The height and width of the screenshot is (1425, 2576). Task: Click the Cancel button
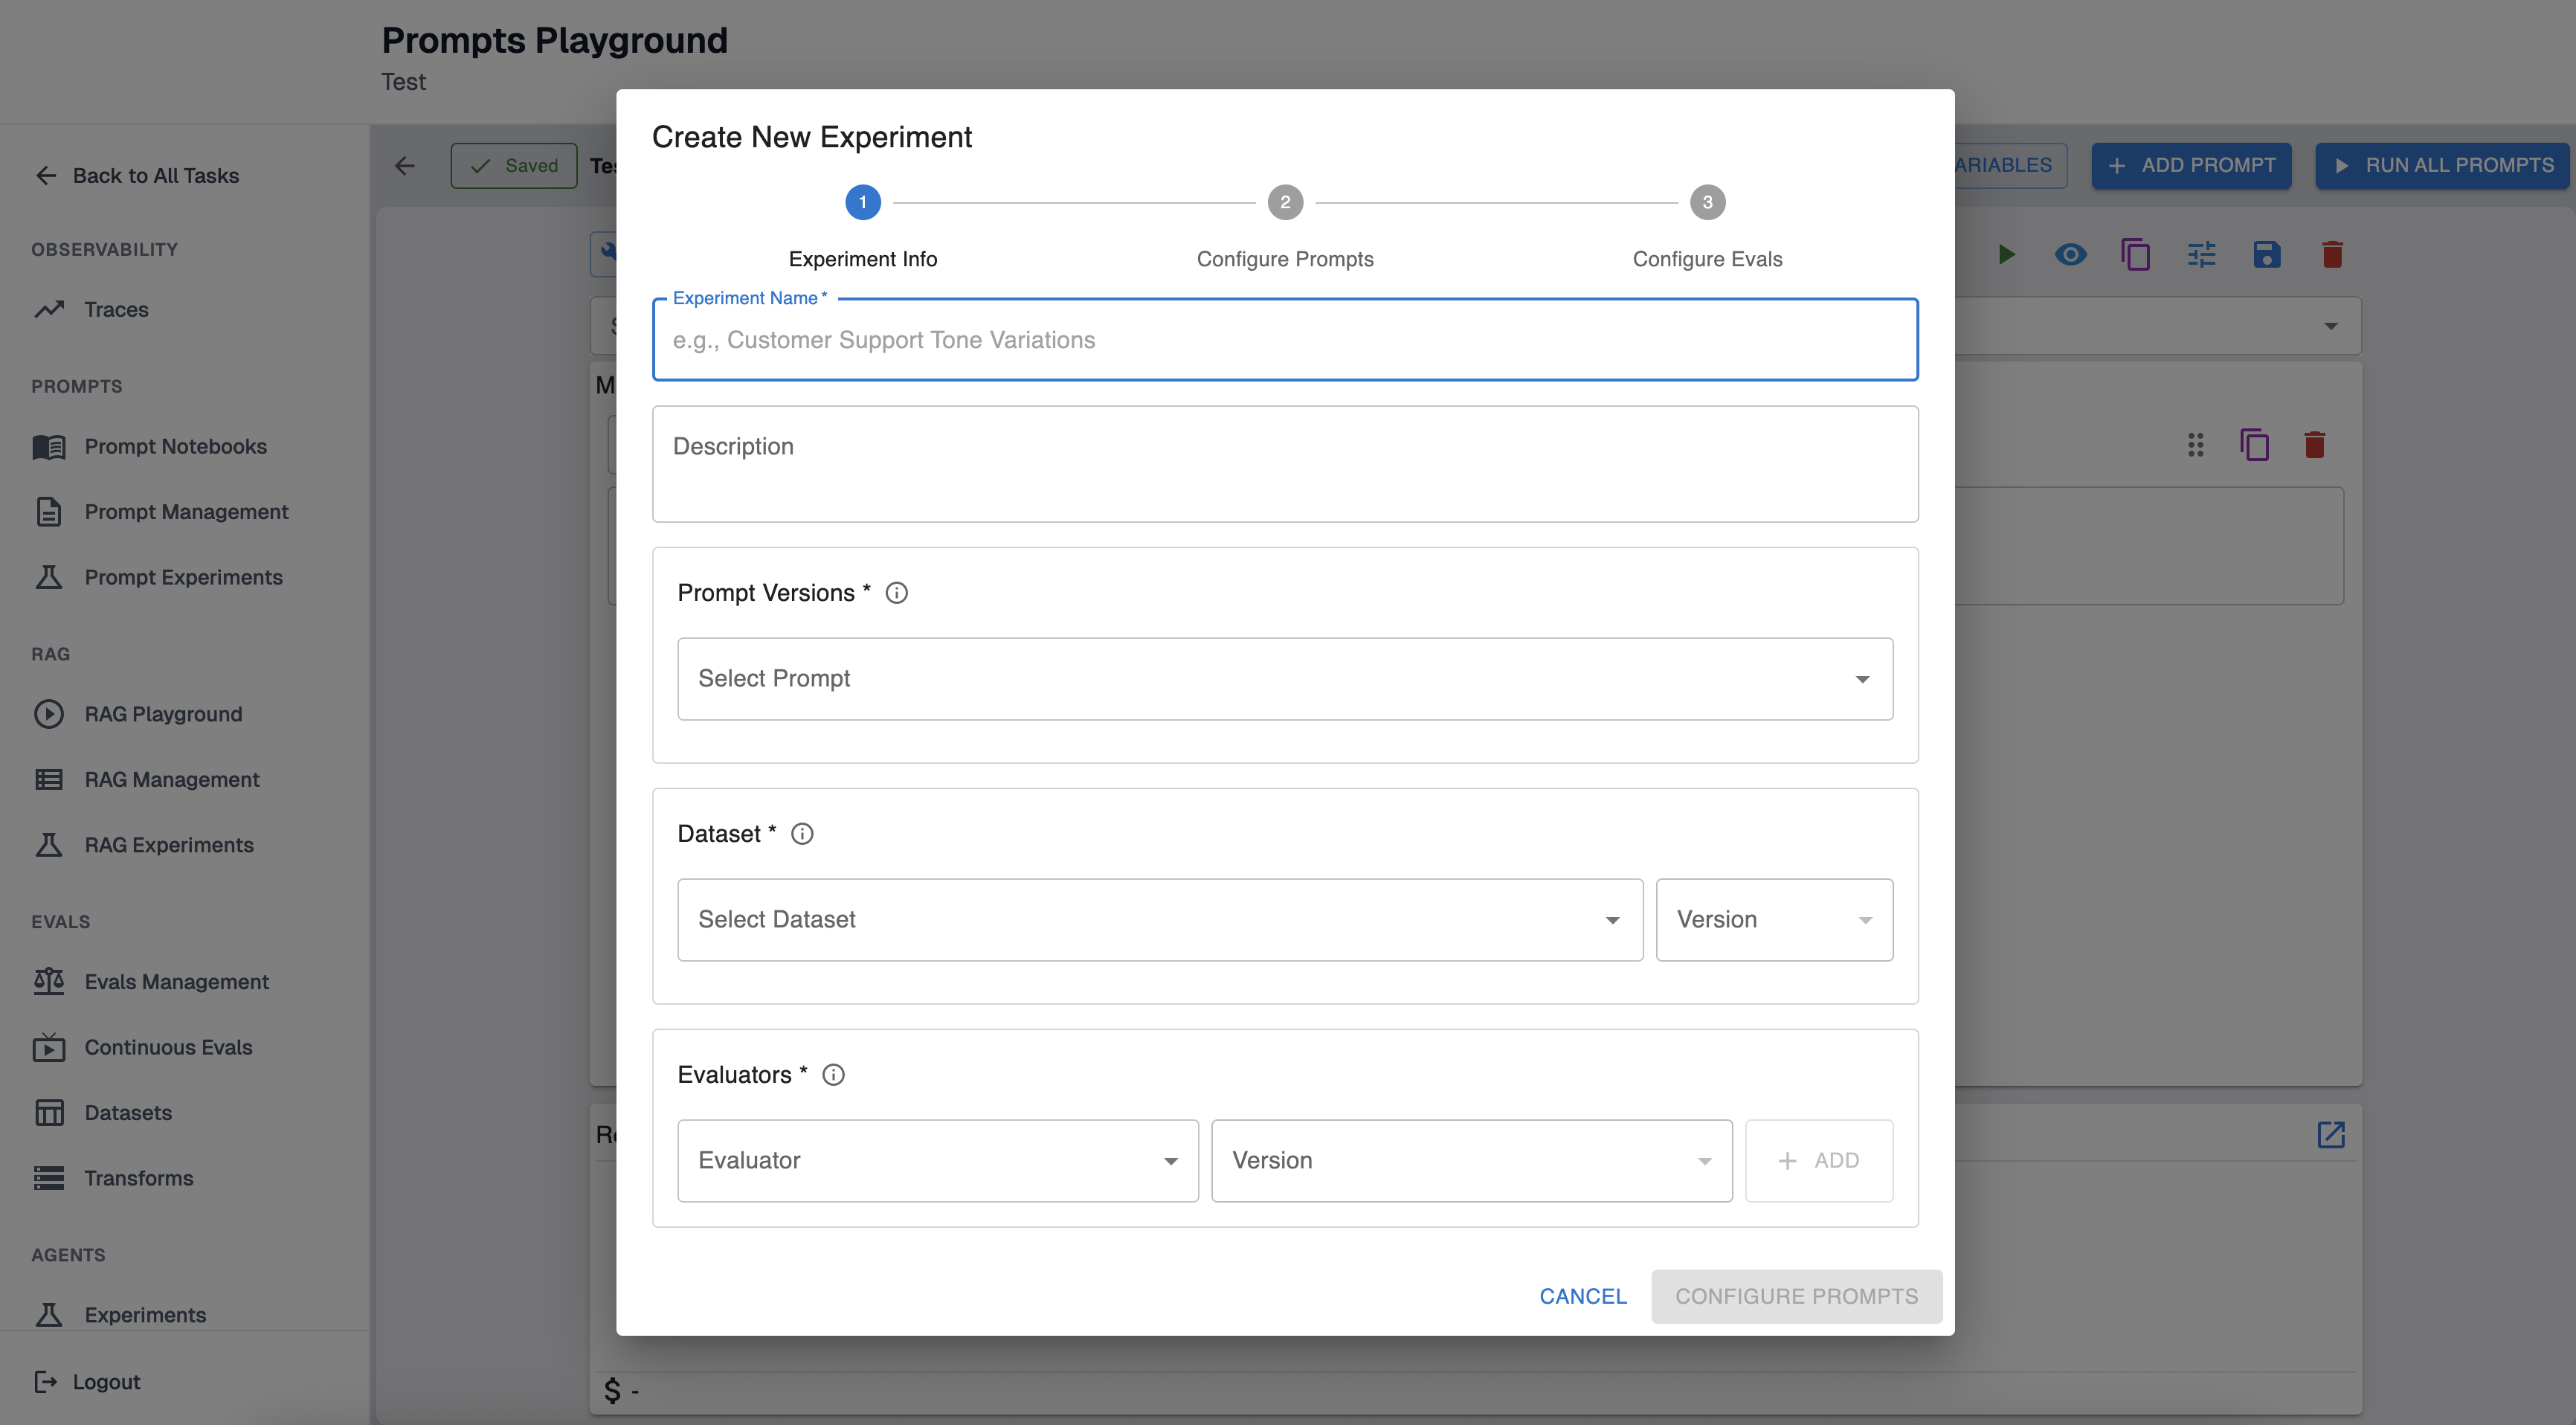[1582, 1296]
